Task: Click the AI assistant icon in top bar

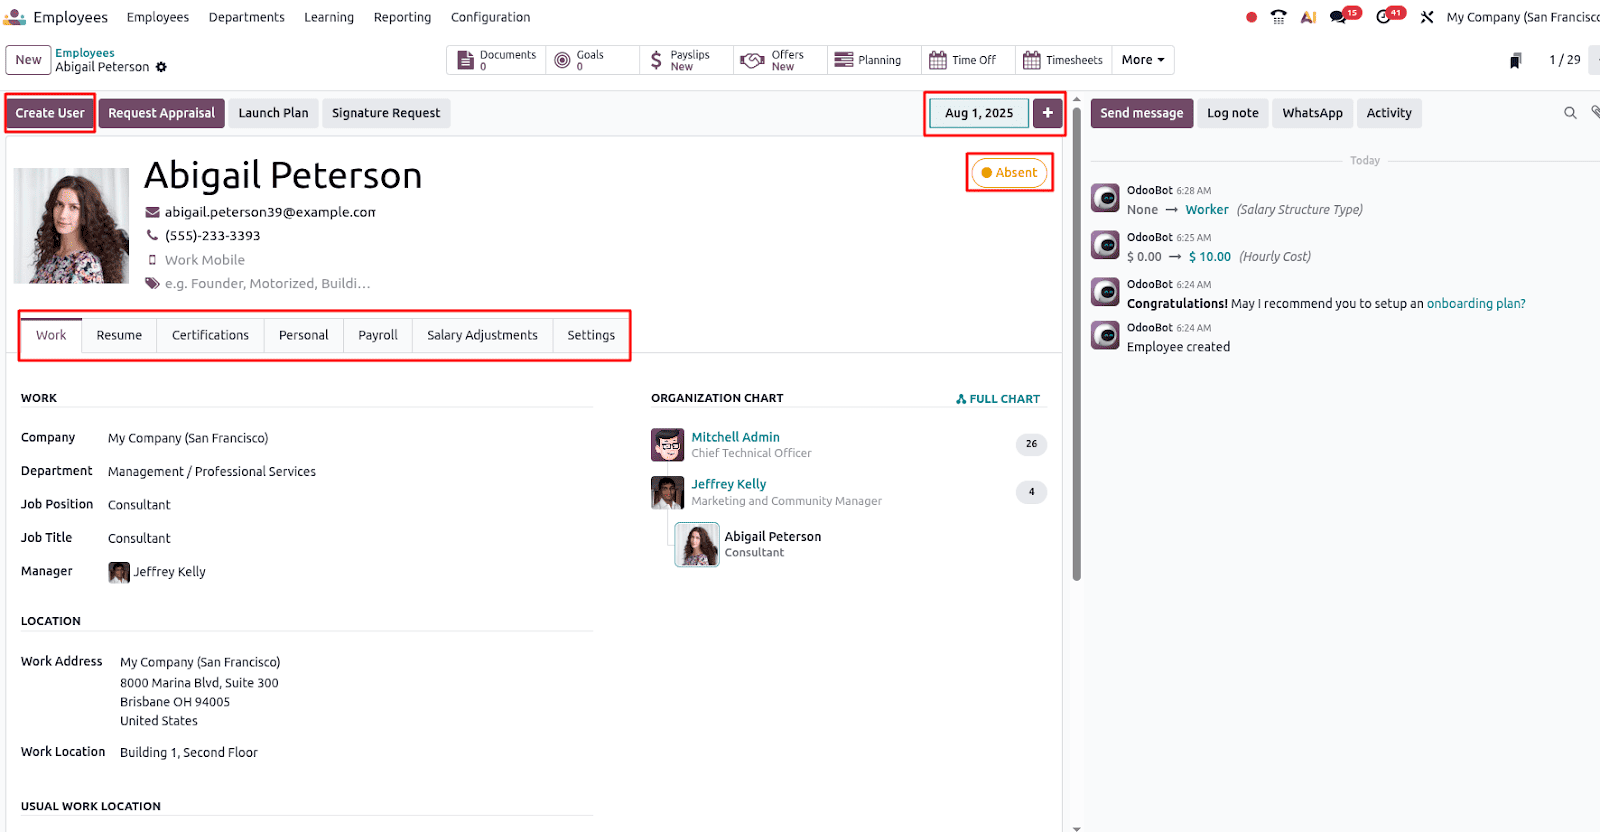Action: (1308, 17)
